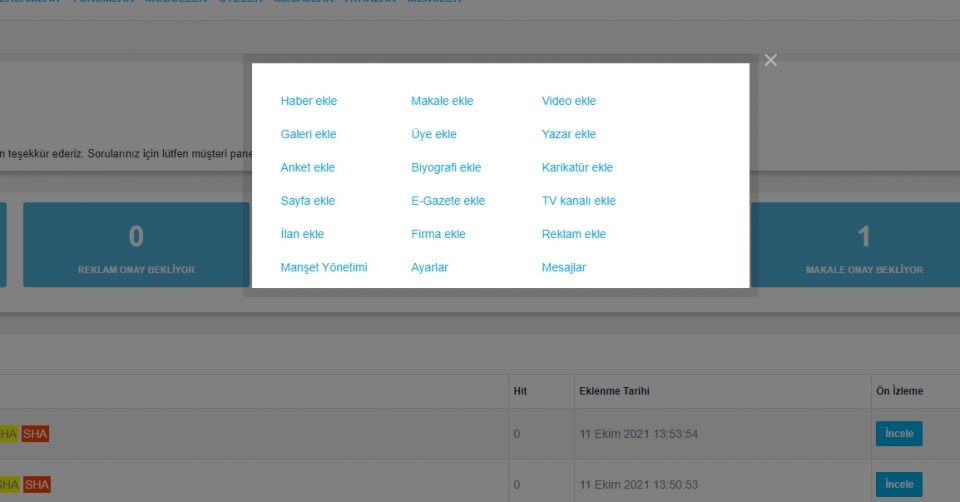Select Firma ekle
Image resolution: width=960 pixels, height=502 pixels.
coord(438,234)
